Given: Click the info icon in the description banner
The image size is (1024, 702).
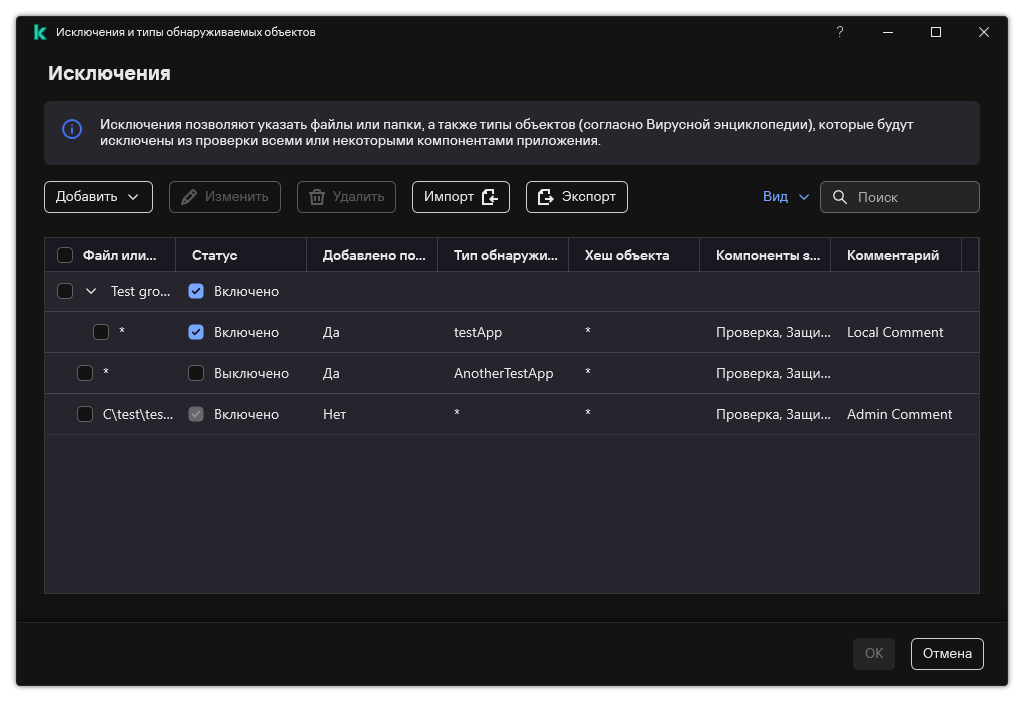Looking at the screenshot, I should [72, 129].
